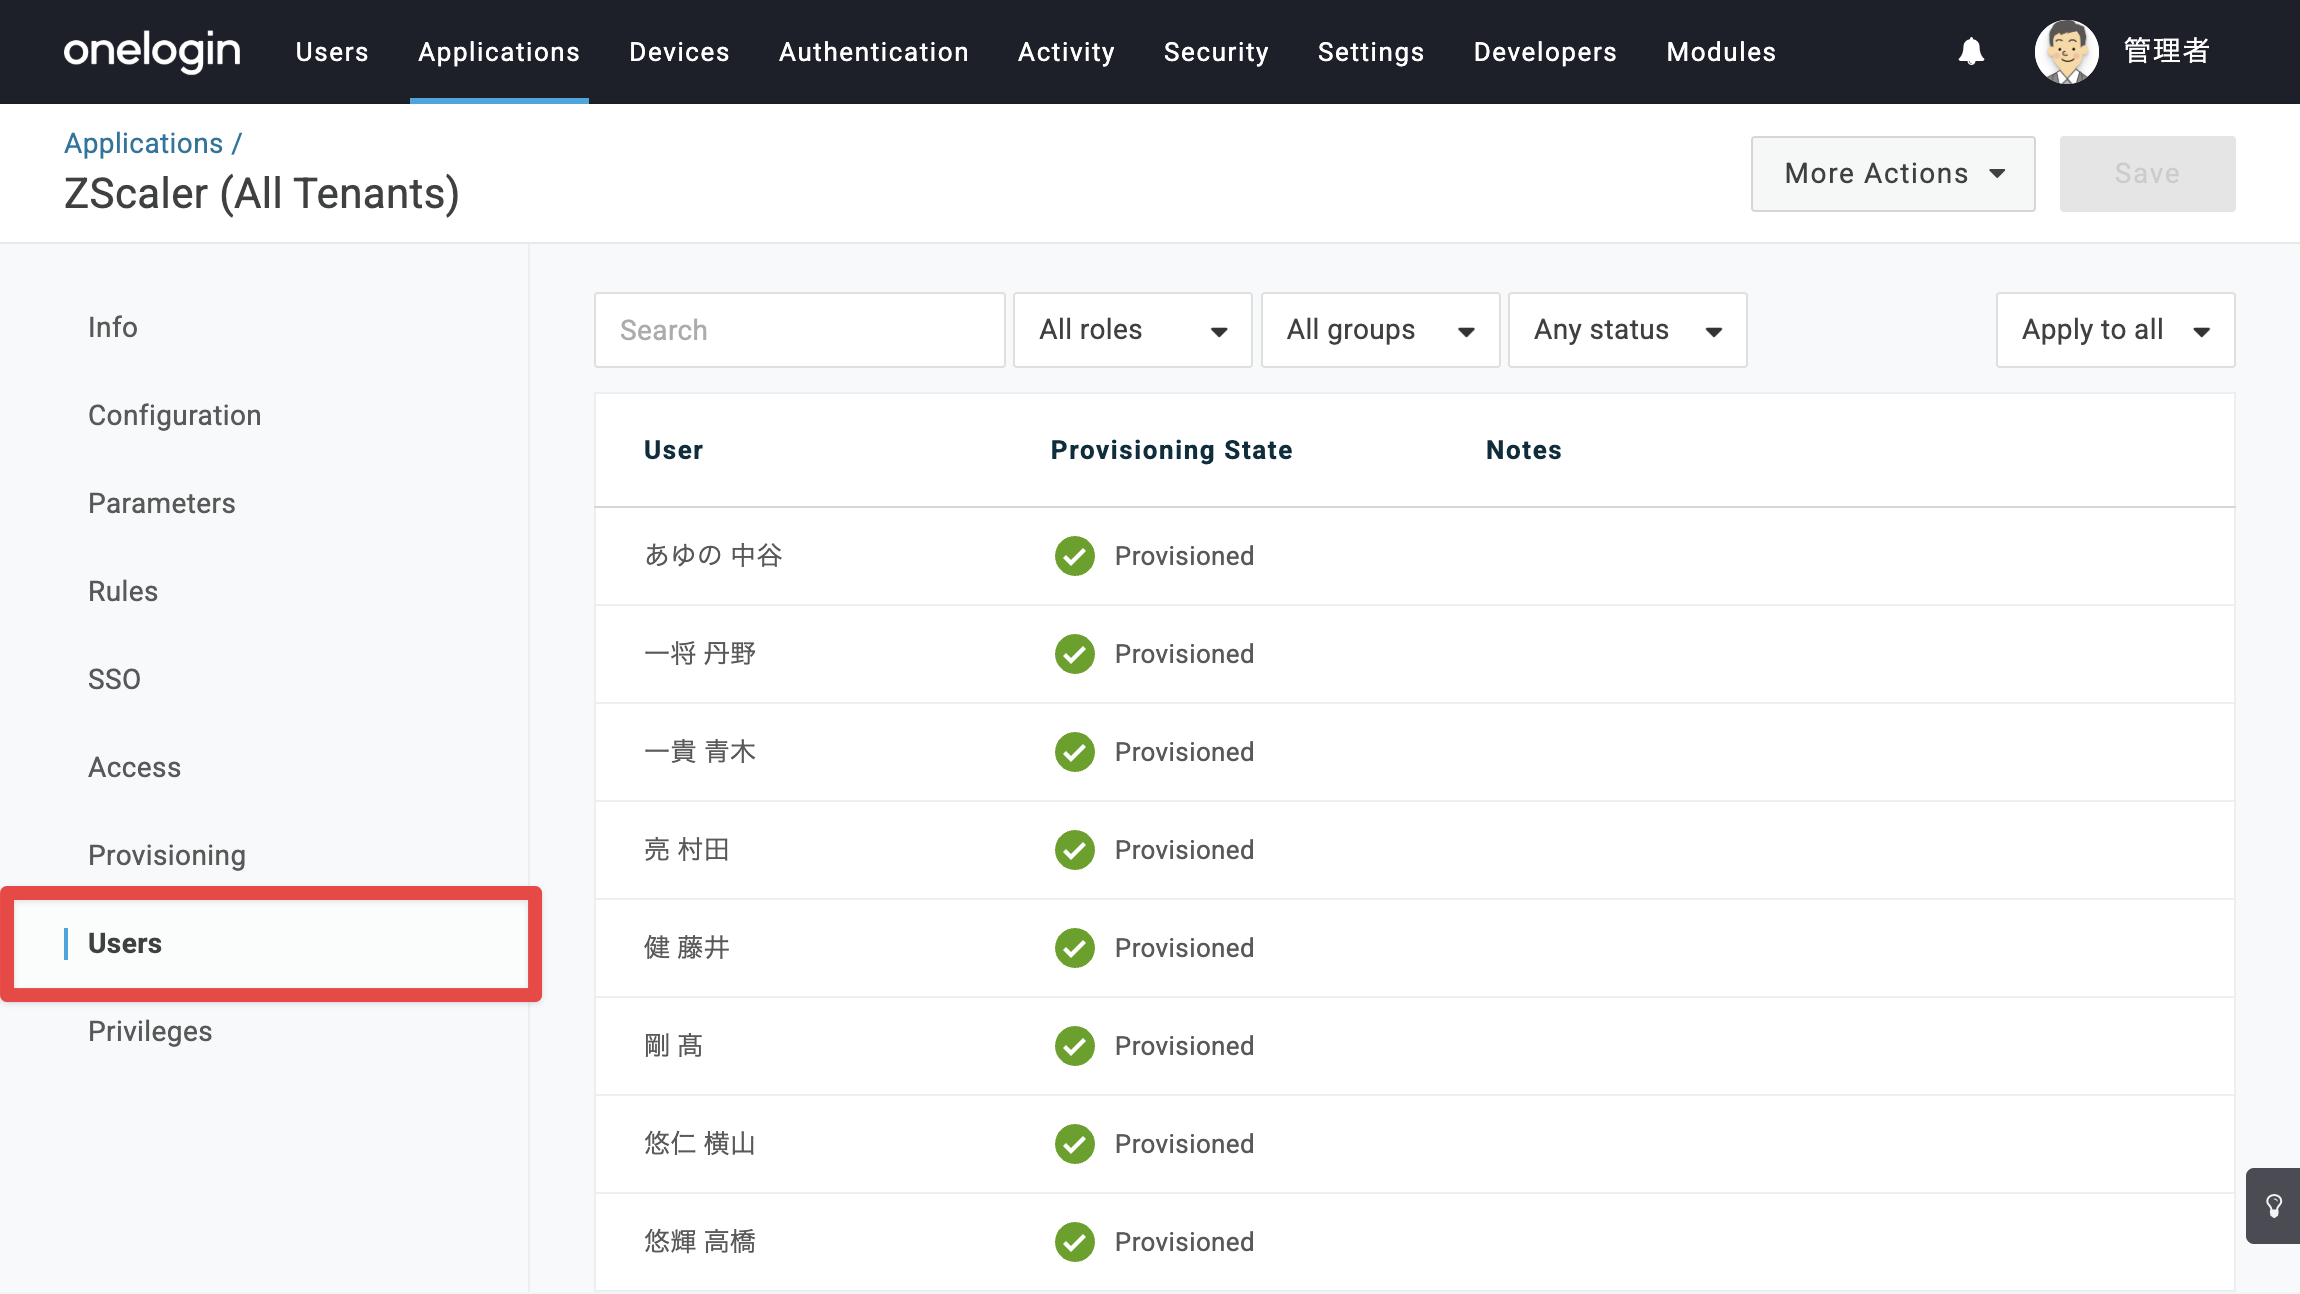Screen dimensions: 2300x1294
Task: Open the Any status filter
Action: point(1627,330)
